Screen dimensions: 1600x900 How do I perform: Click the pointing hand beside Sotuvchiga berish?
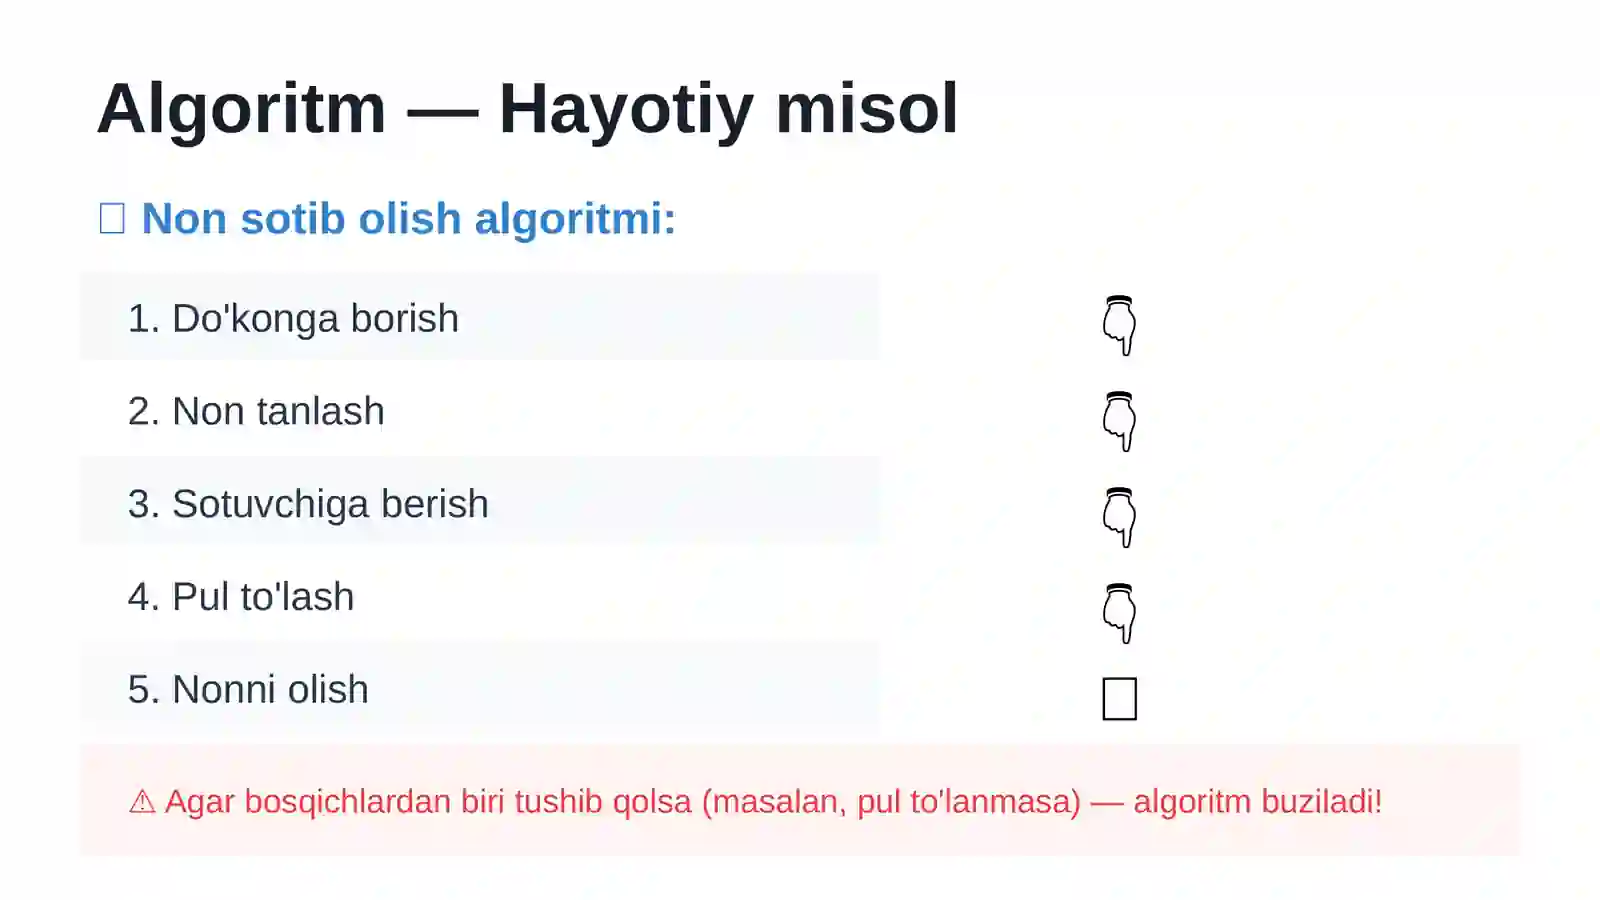pyautogui.click(x=1119, y=517)
